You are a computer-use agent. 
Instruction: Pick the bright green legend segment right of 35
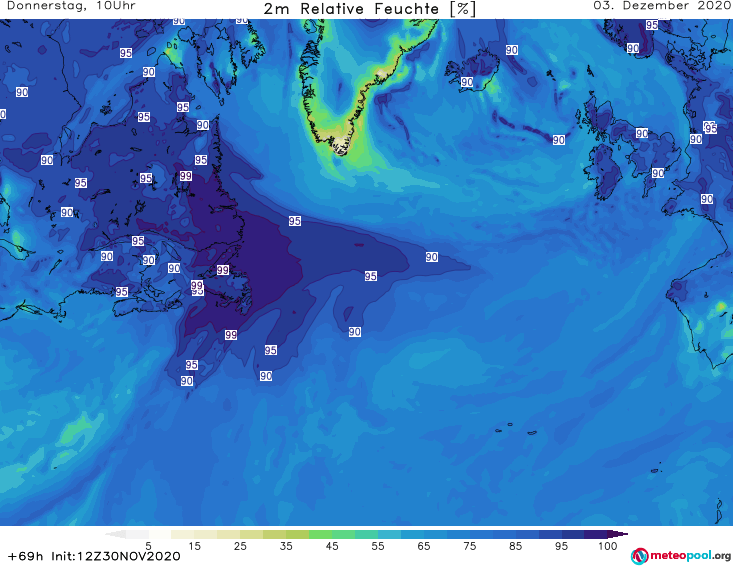pyautogui.click(x=320, y=534)
